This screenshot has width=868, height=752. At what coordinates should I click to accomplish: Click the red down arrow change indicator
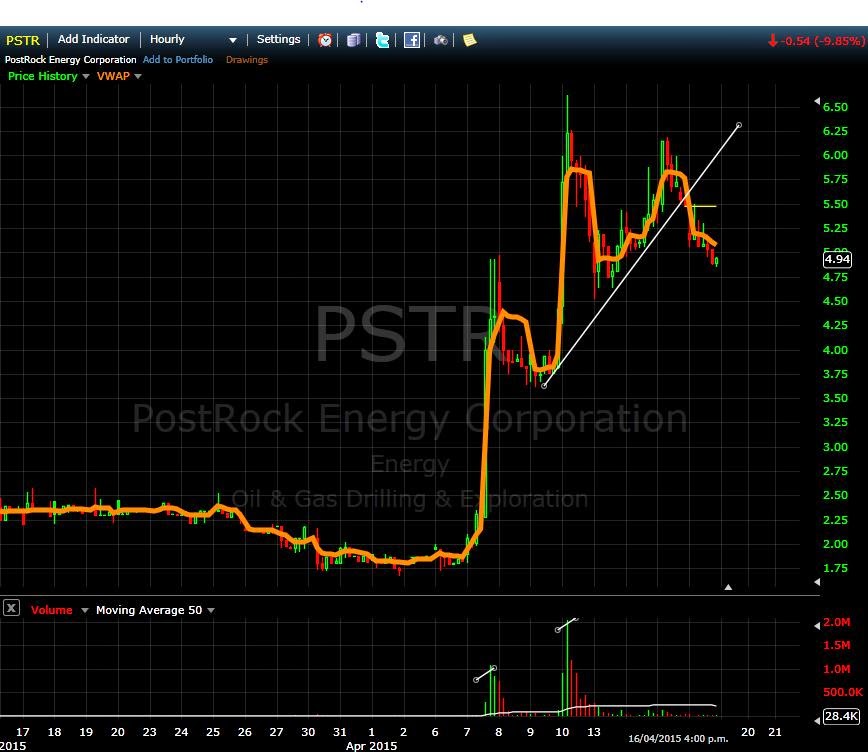point(773,41)
